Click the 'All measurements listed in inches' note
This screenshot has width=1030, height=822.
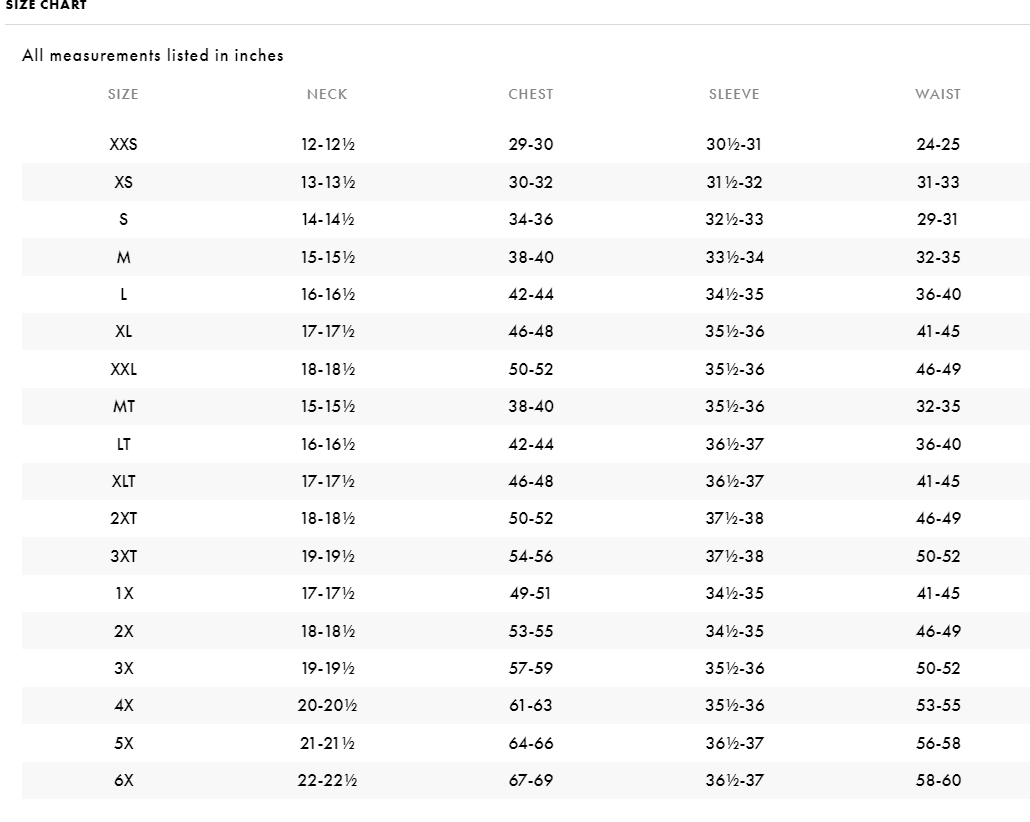(x=153, y=56)
